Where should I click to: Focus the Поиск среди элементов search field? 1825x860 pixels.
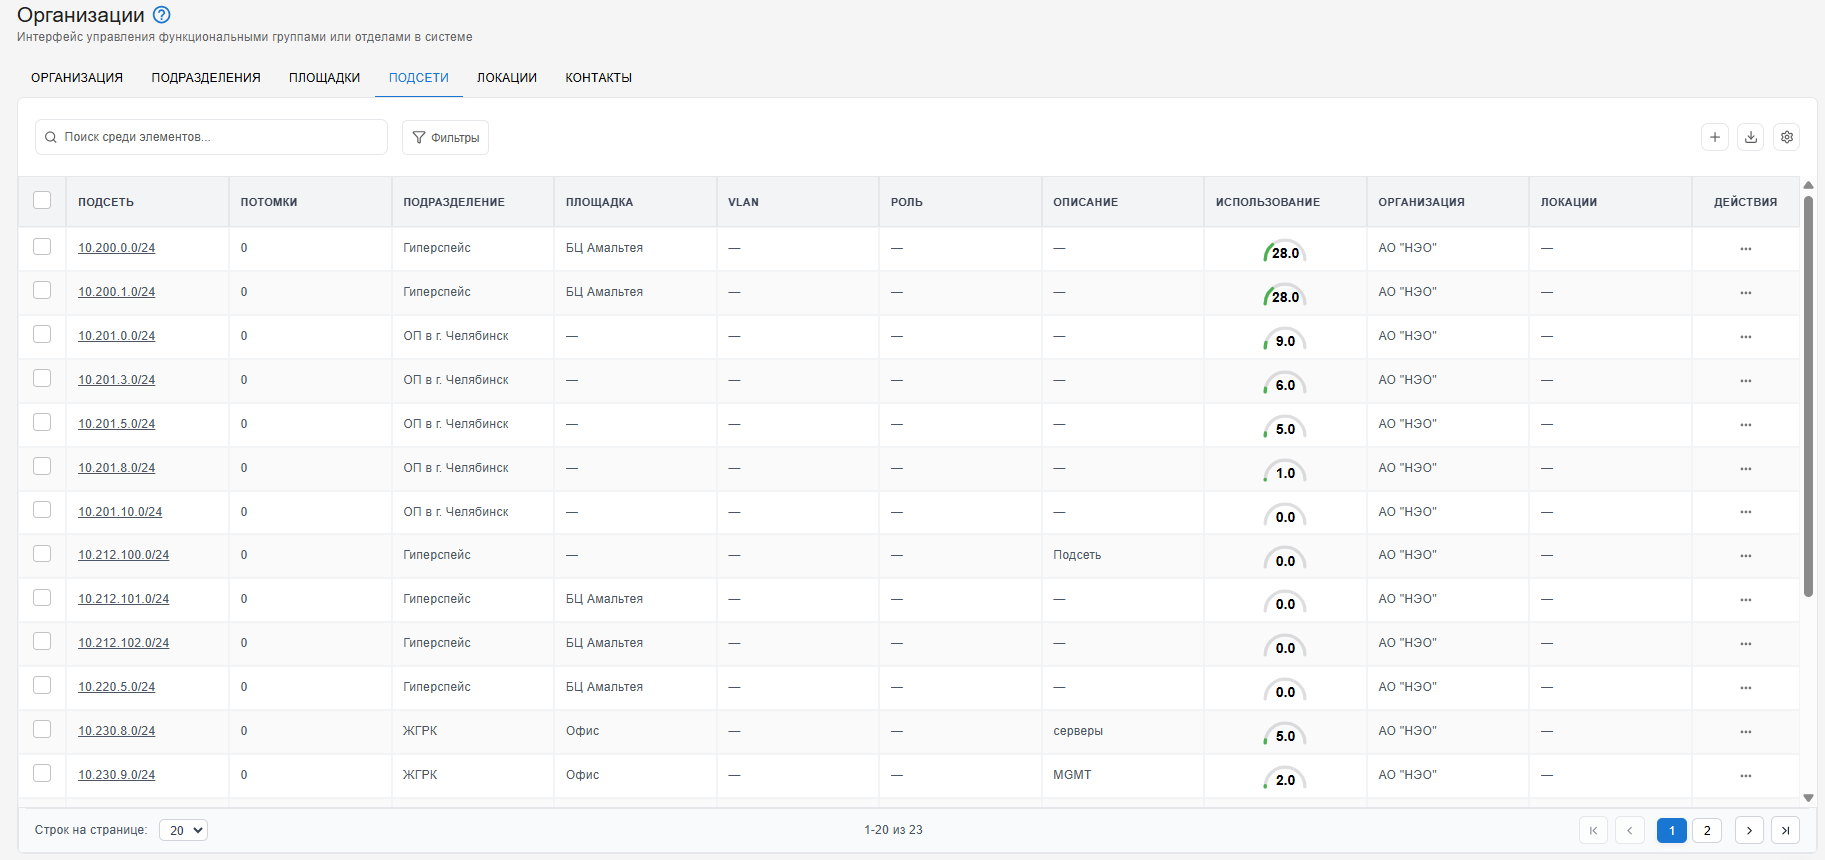(211, 137)
